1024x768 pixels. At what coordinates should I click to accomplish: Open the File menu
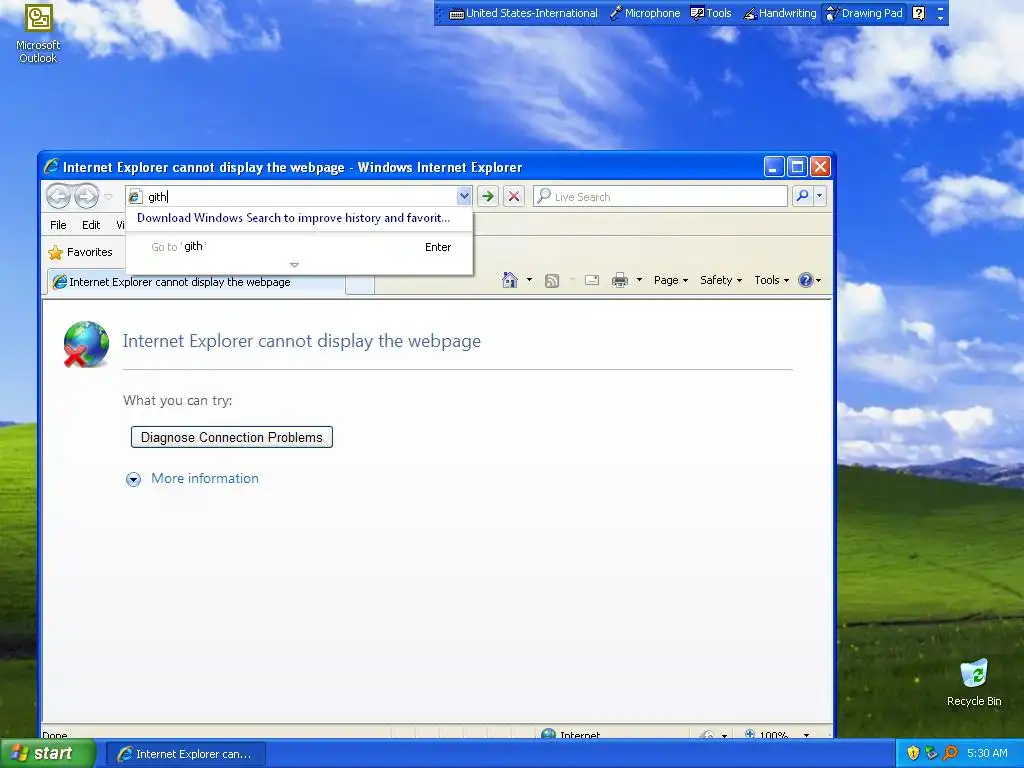(58, 225)
